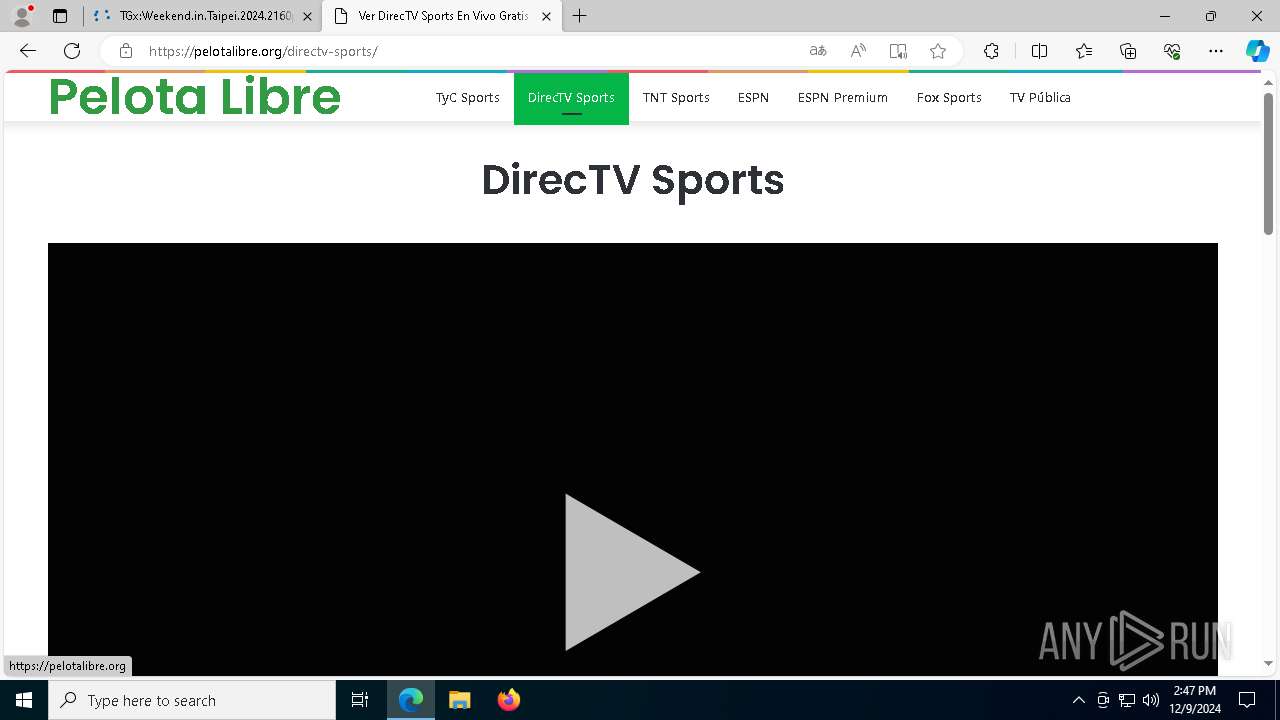The image size is (1280, 720).
Task: Open TV Pública channel
Action: pos(1040,97)
